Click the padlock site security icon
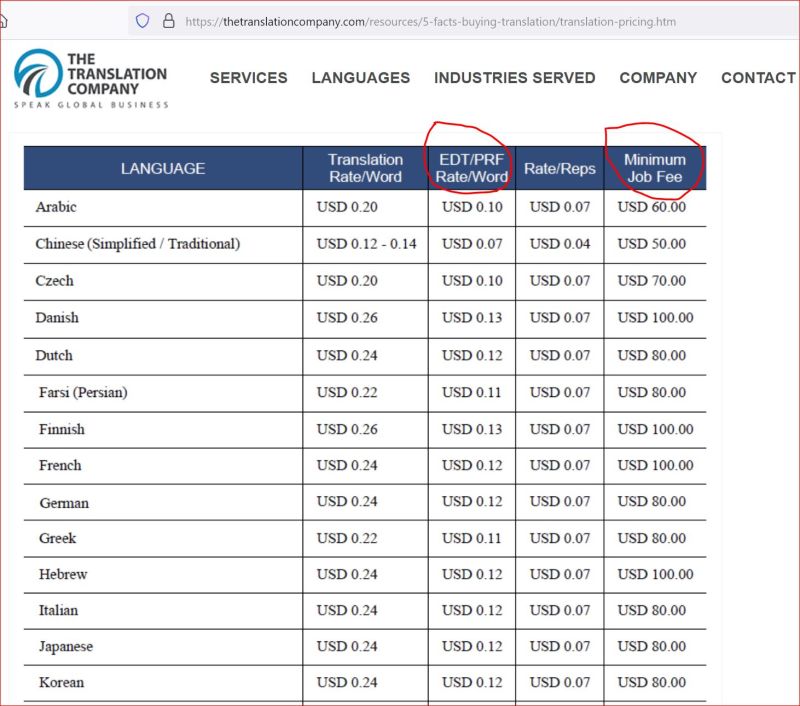 coord(168,21)
